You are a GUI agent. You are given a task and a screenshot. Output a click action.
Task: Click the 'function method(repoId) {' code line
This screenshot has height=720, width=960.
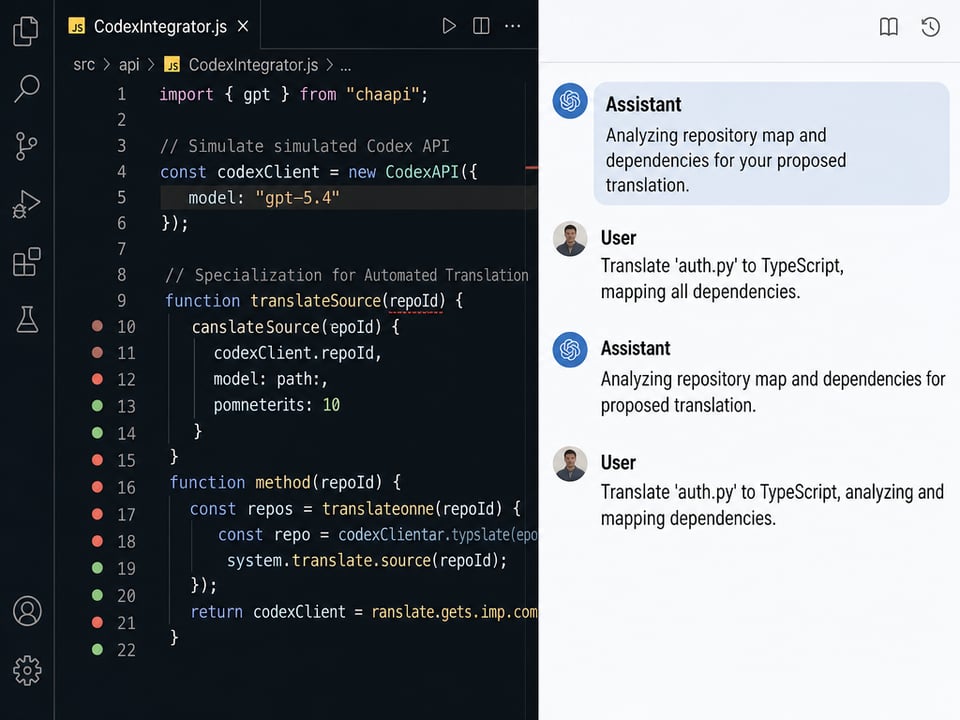pyautogui.click(x=285, y=482)
